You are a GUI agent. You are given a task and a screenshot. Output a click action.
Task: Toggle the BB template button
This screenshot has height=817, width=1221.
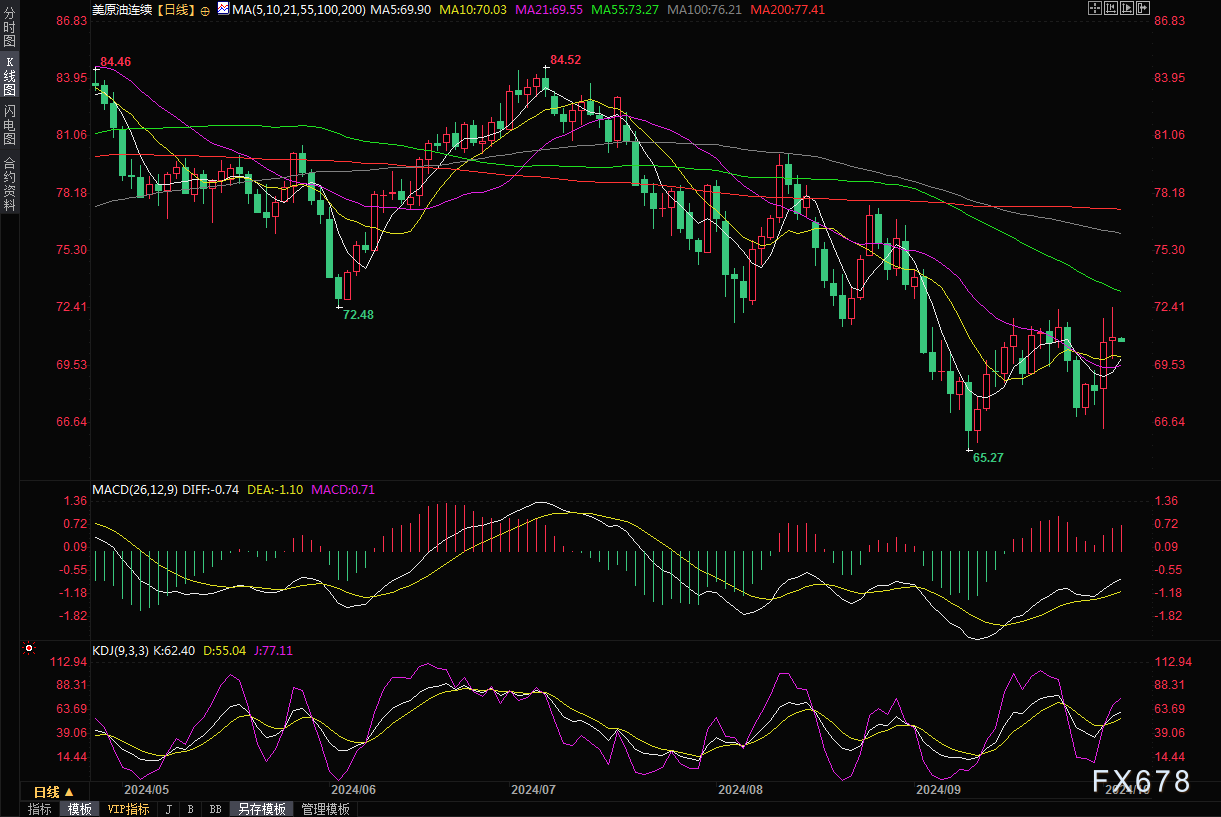click(x=215, y=809)
